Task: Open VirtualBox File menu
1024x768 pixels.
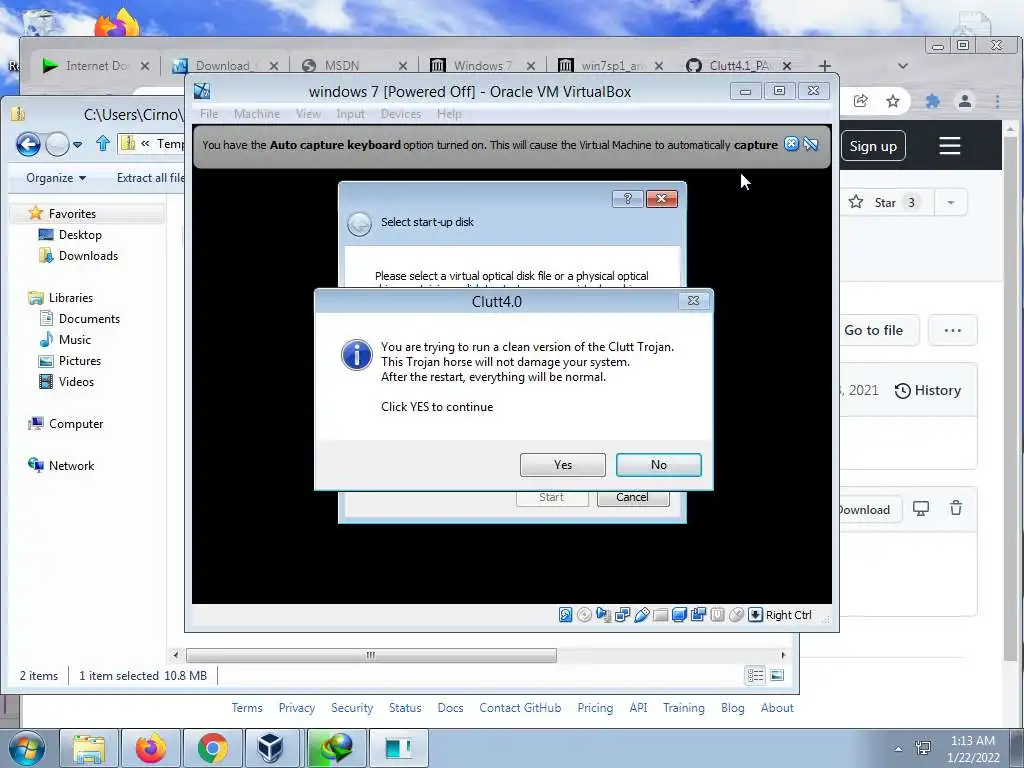Action: coord(209,114)
